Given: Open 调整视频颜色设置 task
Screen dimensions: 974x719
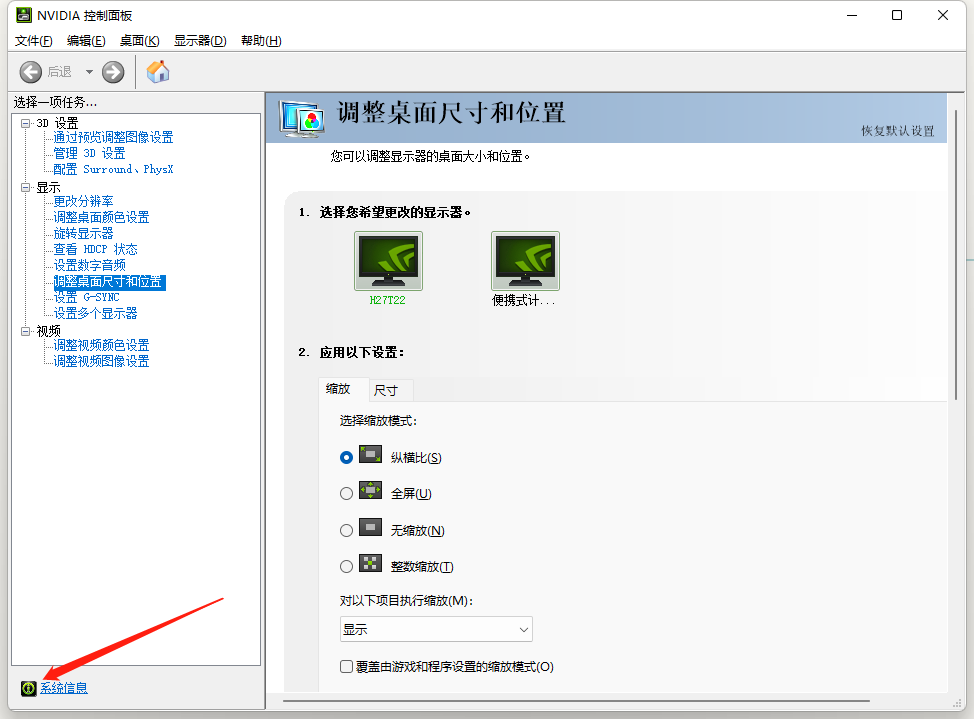Looking at the screenshot, I should pos(101,346).
